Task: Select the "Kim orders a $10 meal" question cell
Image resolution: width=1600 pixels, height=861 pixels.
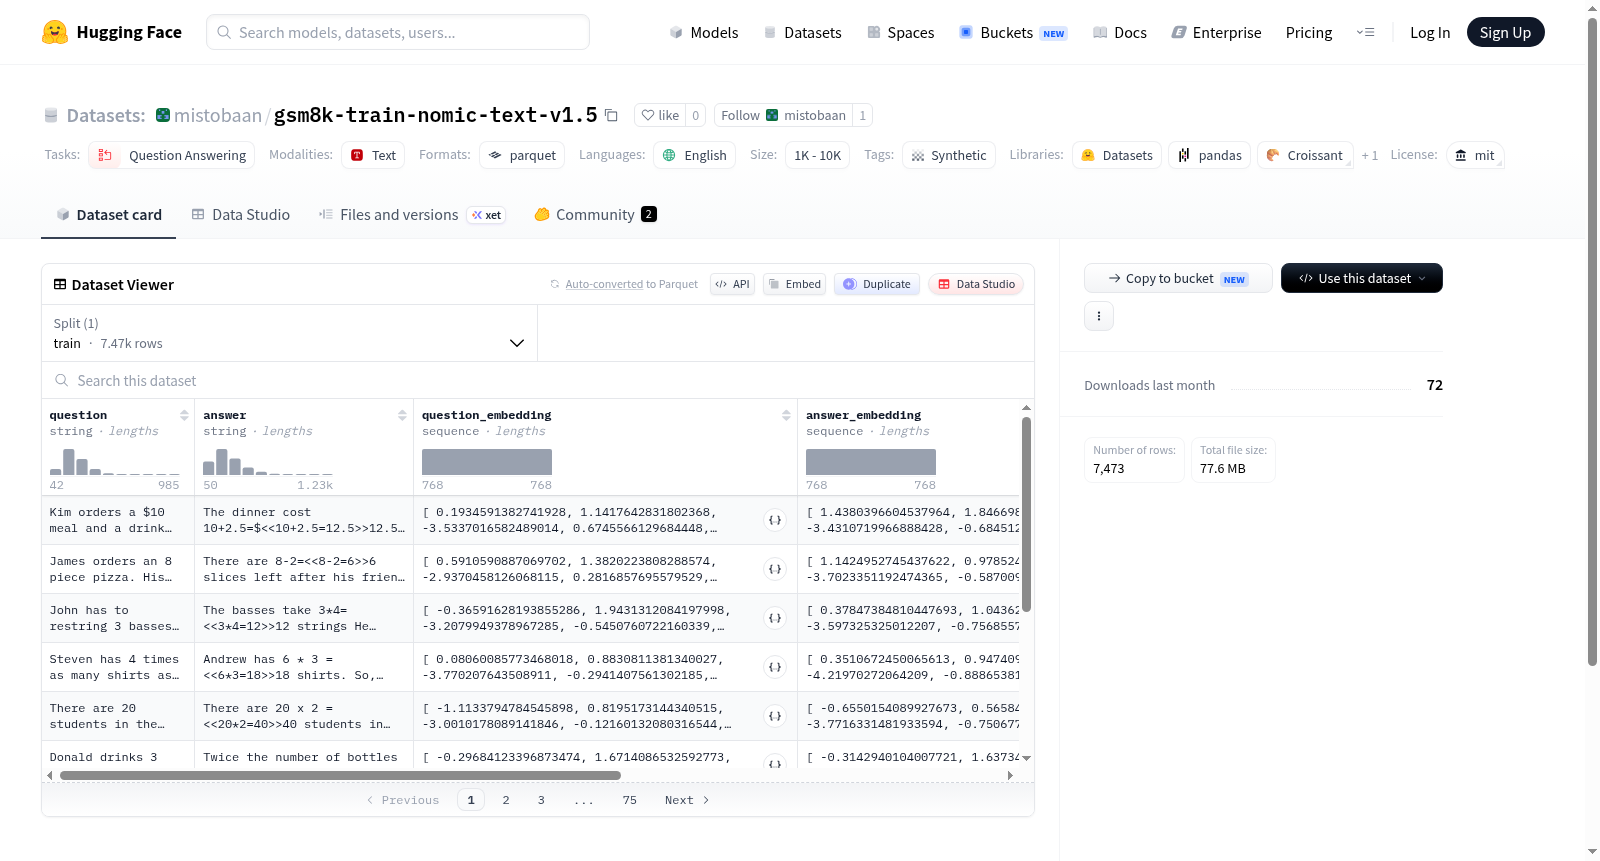Action: pyautogui.click(x=118, y=520)
